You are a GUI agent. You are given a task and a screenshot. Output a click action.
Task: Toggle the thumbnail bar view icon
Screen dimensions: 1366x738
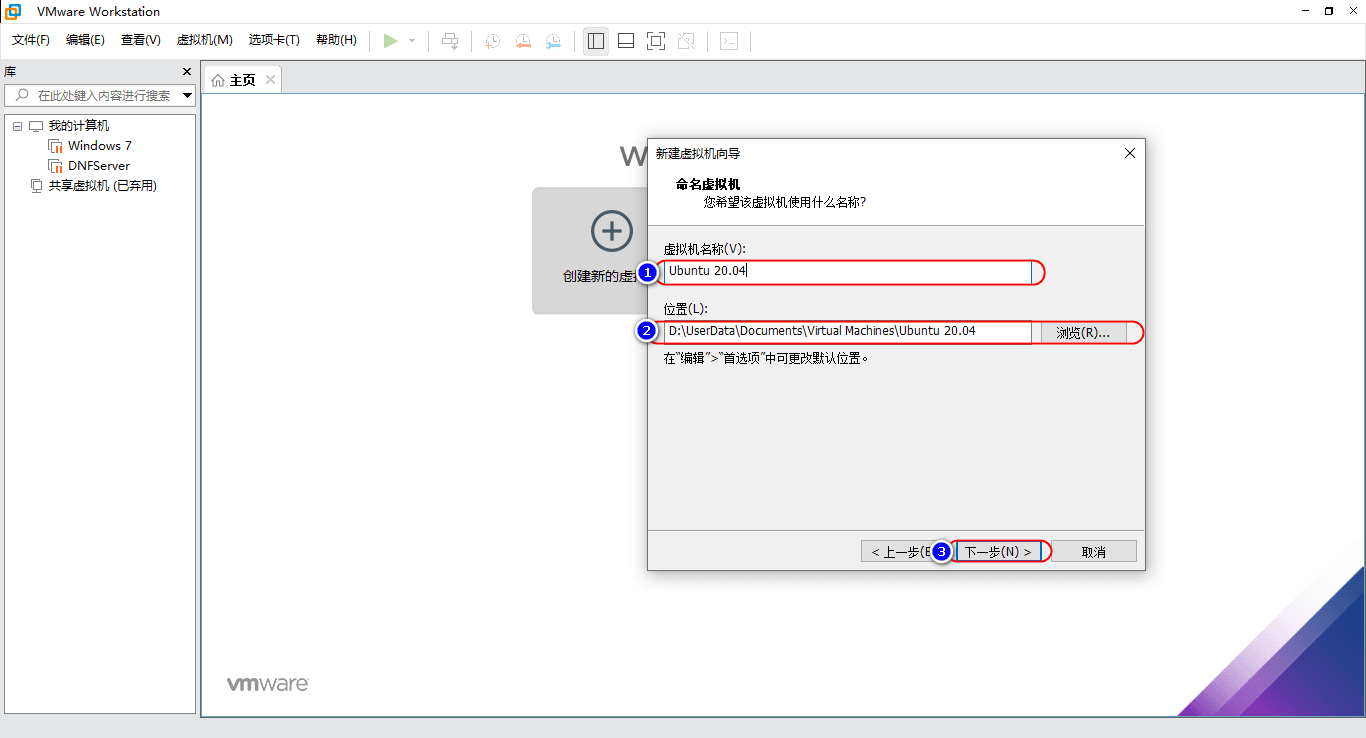pos(626,41)
